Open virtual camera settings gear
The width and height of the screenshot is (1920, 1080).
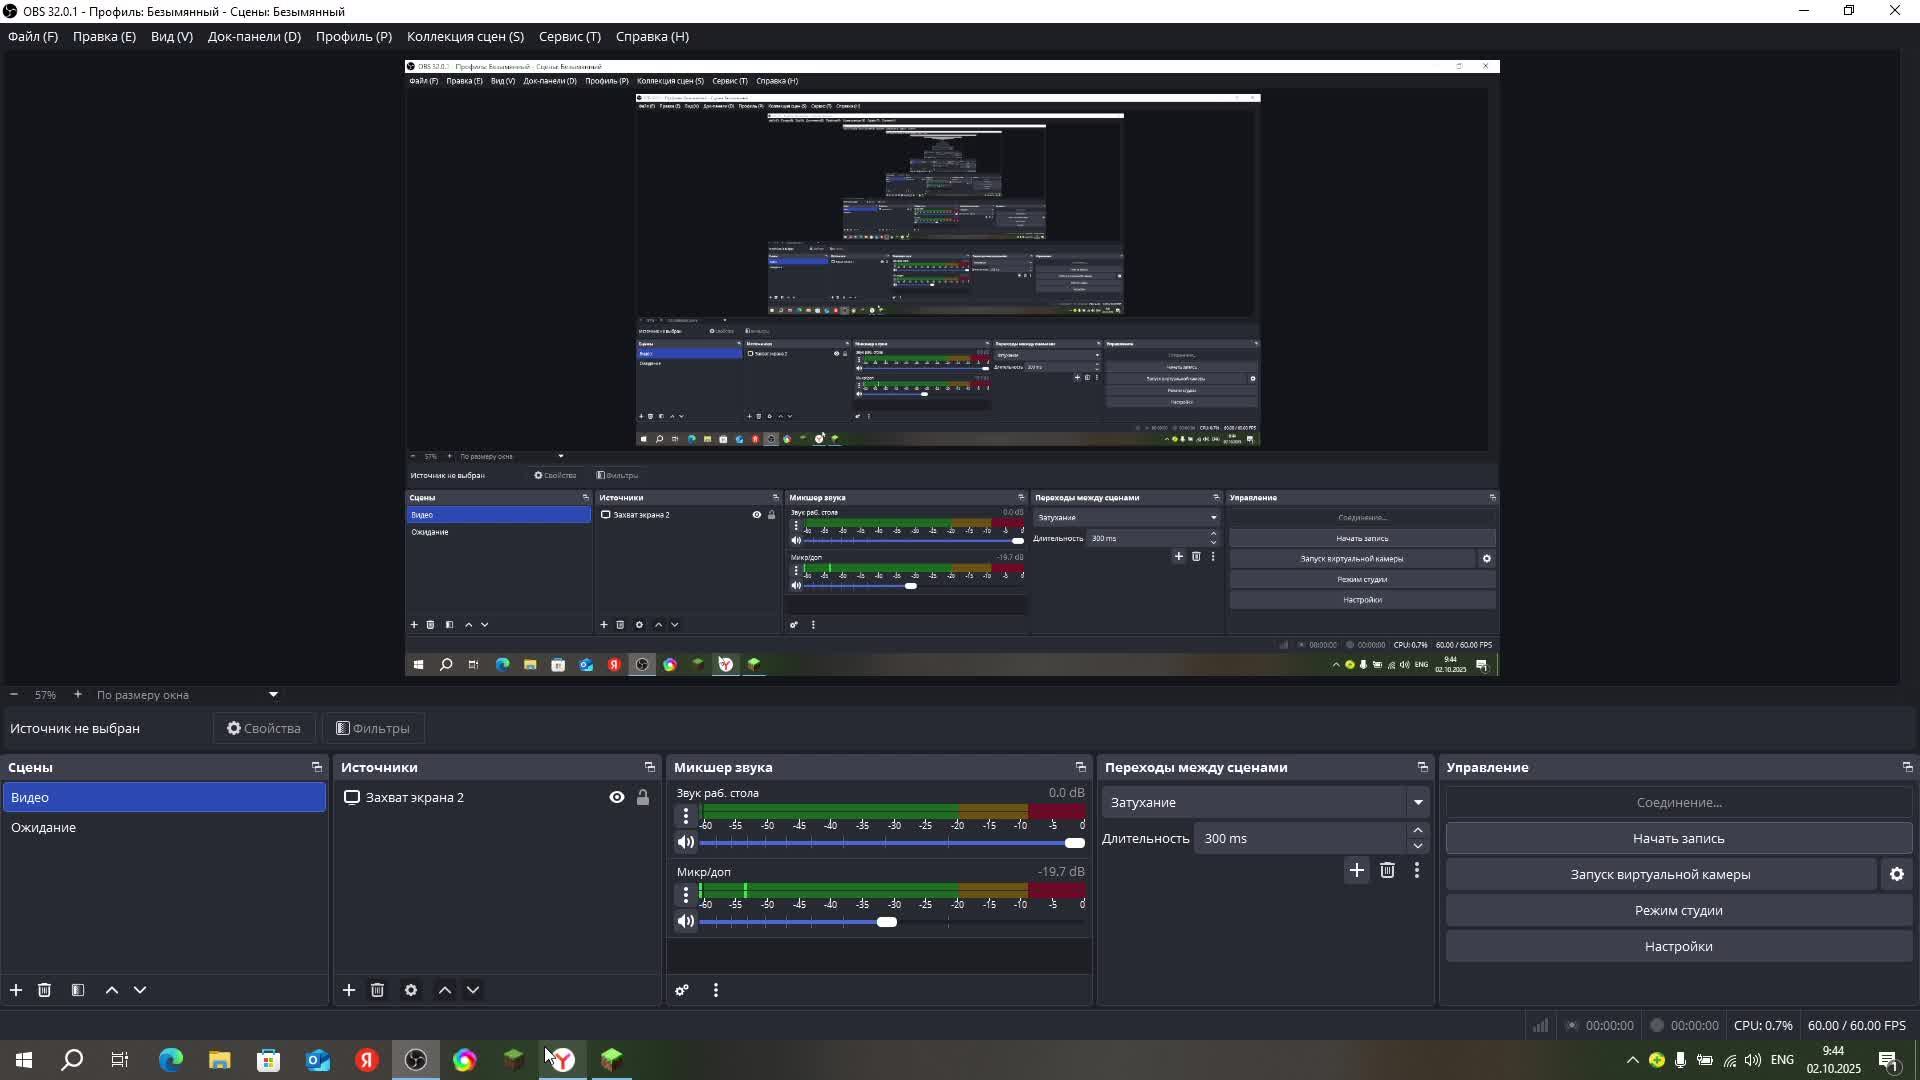[x=1896, y=874]
